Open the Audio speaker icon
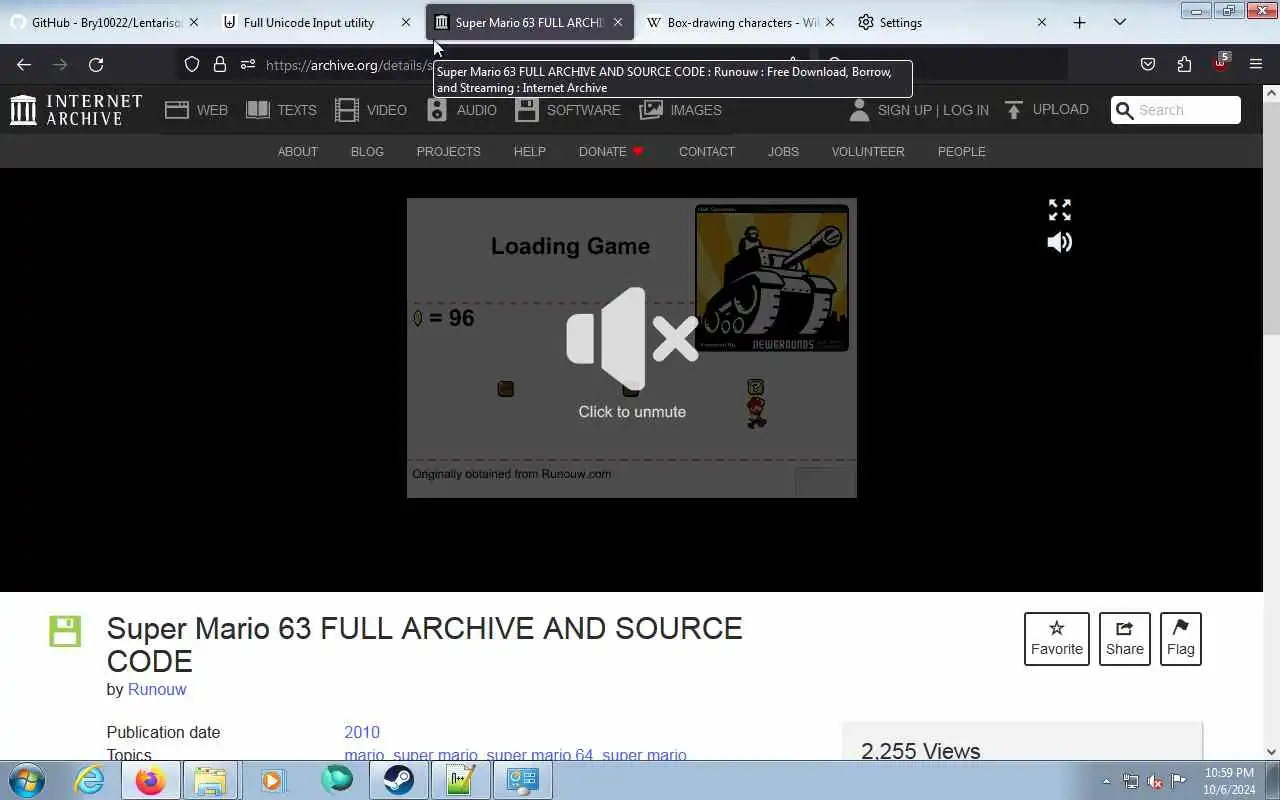This screenshot has height=800, width=1280. pos(437,110)
